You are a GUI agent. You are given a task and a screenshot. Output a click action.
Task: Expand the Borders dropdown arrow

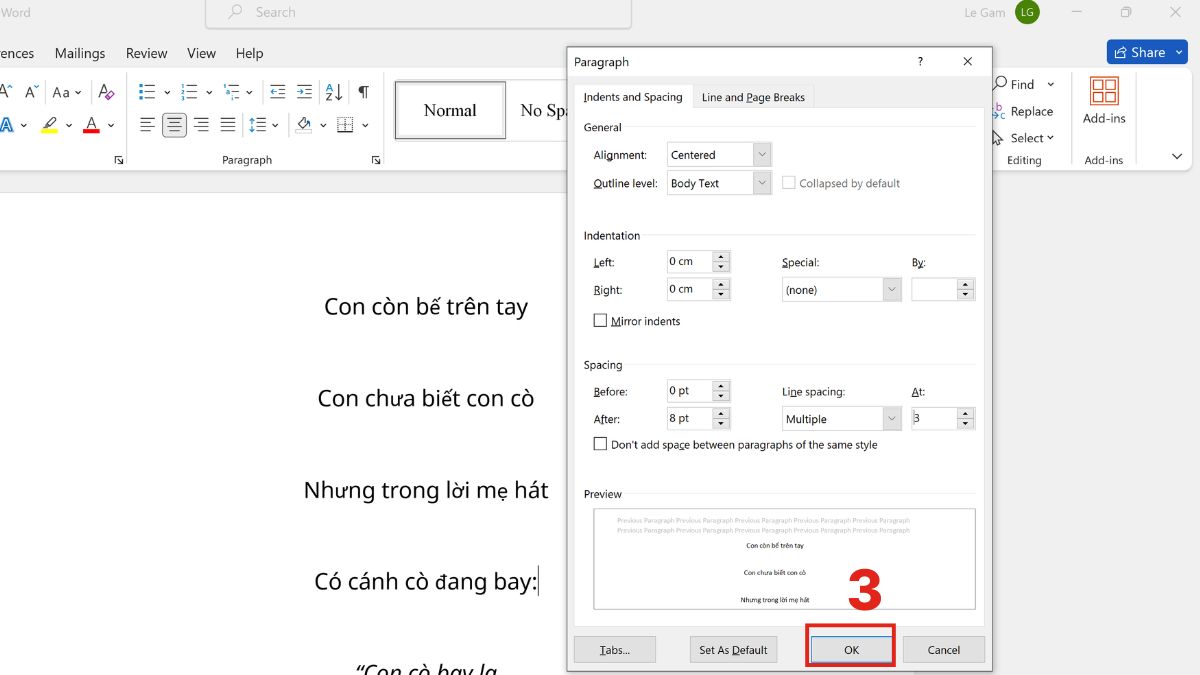[x=365, y=125]
